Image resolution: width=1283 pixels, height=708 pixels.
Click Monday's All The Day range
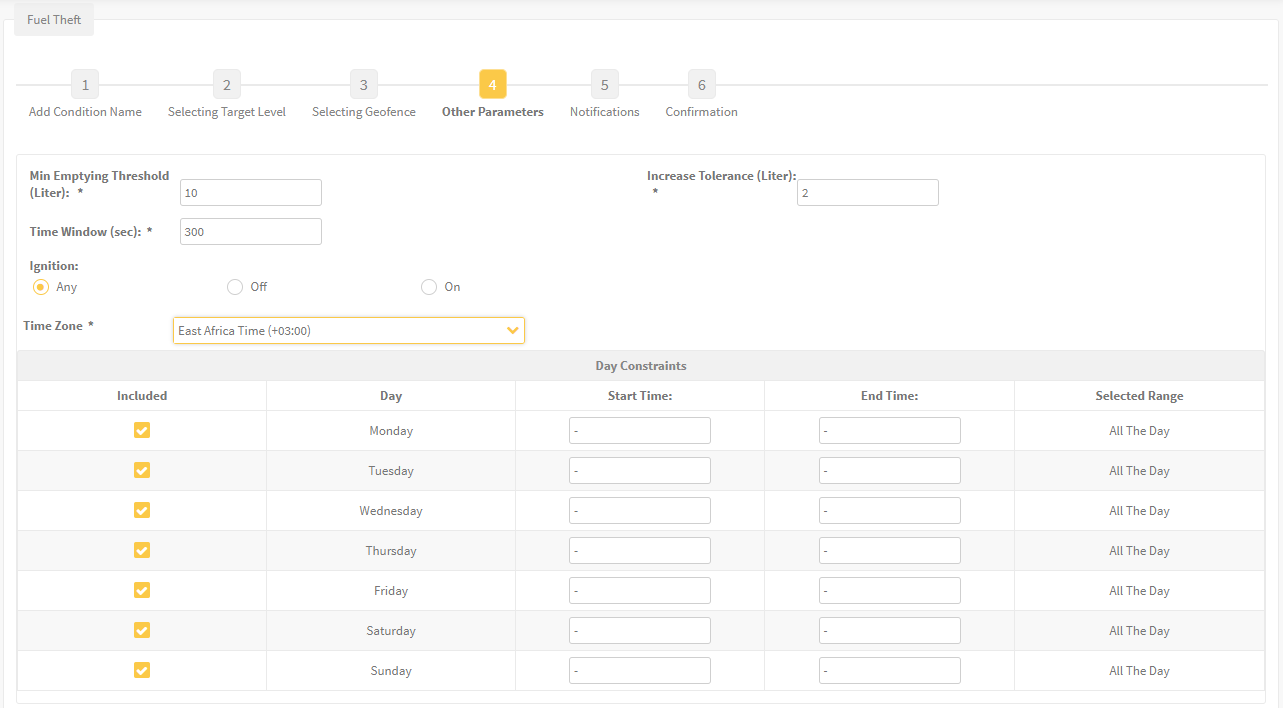pyautogui.click(x=1139, y=431)
